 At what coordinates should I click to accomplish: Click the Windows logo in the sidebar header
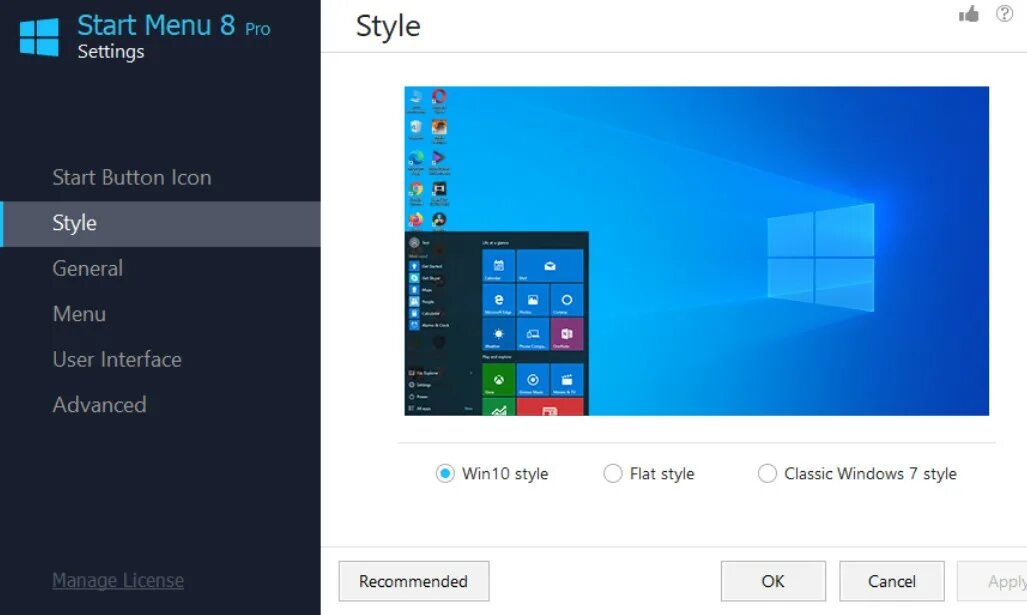point(39,37)
